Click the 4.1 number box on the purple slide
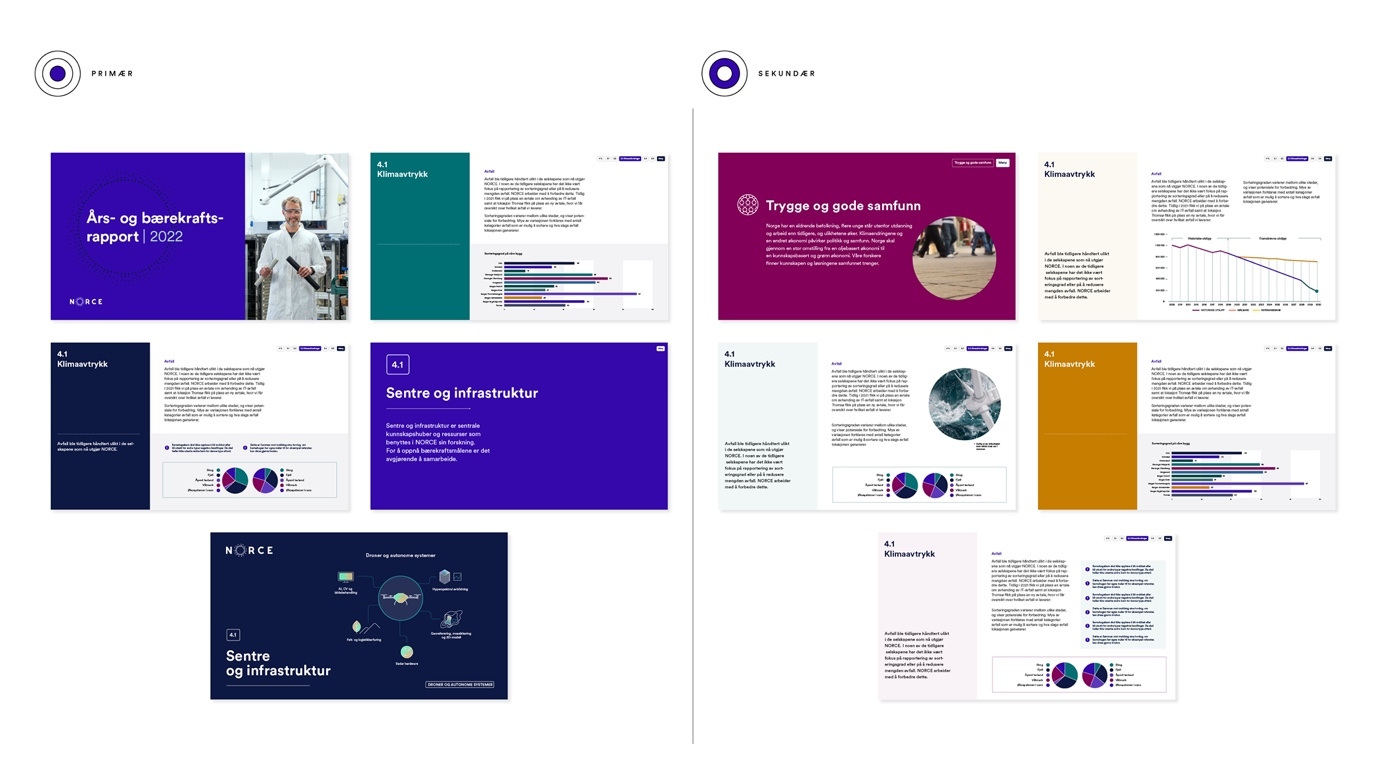Viewport: 1386px width, 780px height. click(x=398, y=365)
